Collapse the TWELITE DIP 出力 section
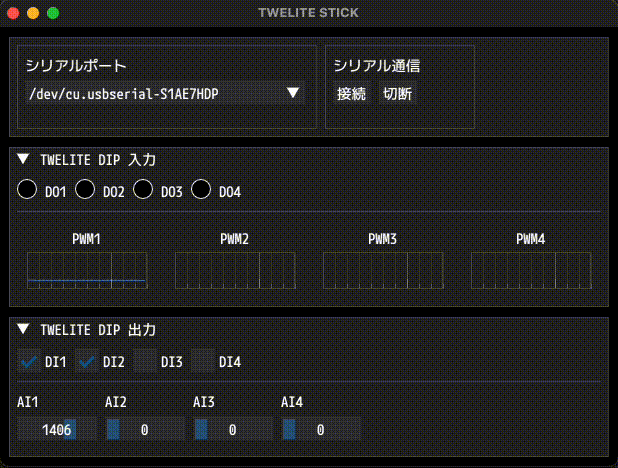Viewport: 618px width, 468px height. coord(23,329)
